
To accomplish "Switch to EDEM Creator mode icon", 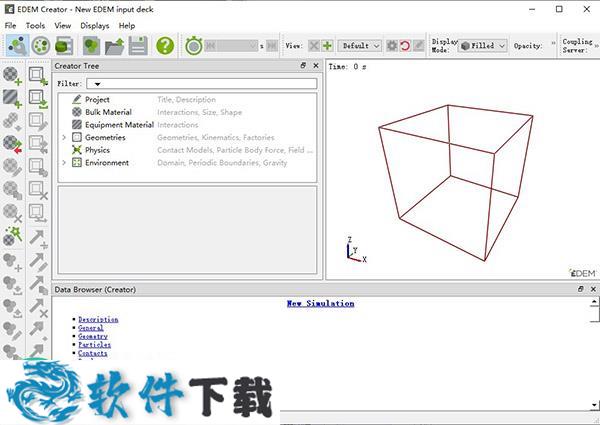I will 17,46.
